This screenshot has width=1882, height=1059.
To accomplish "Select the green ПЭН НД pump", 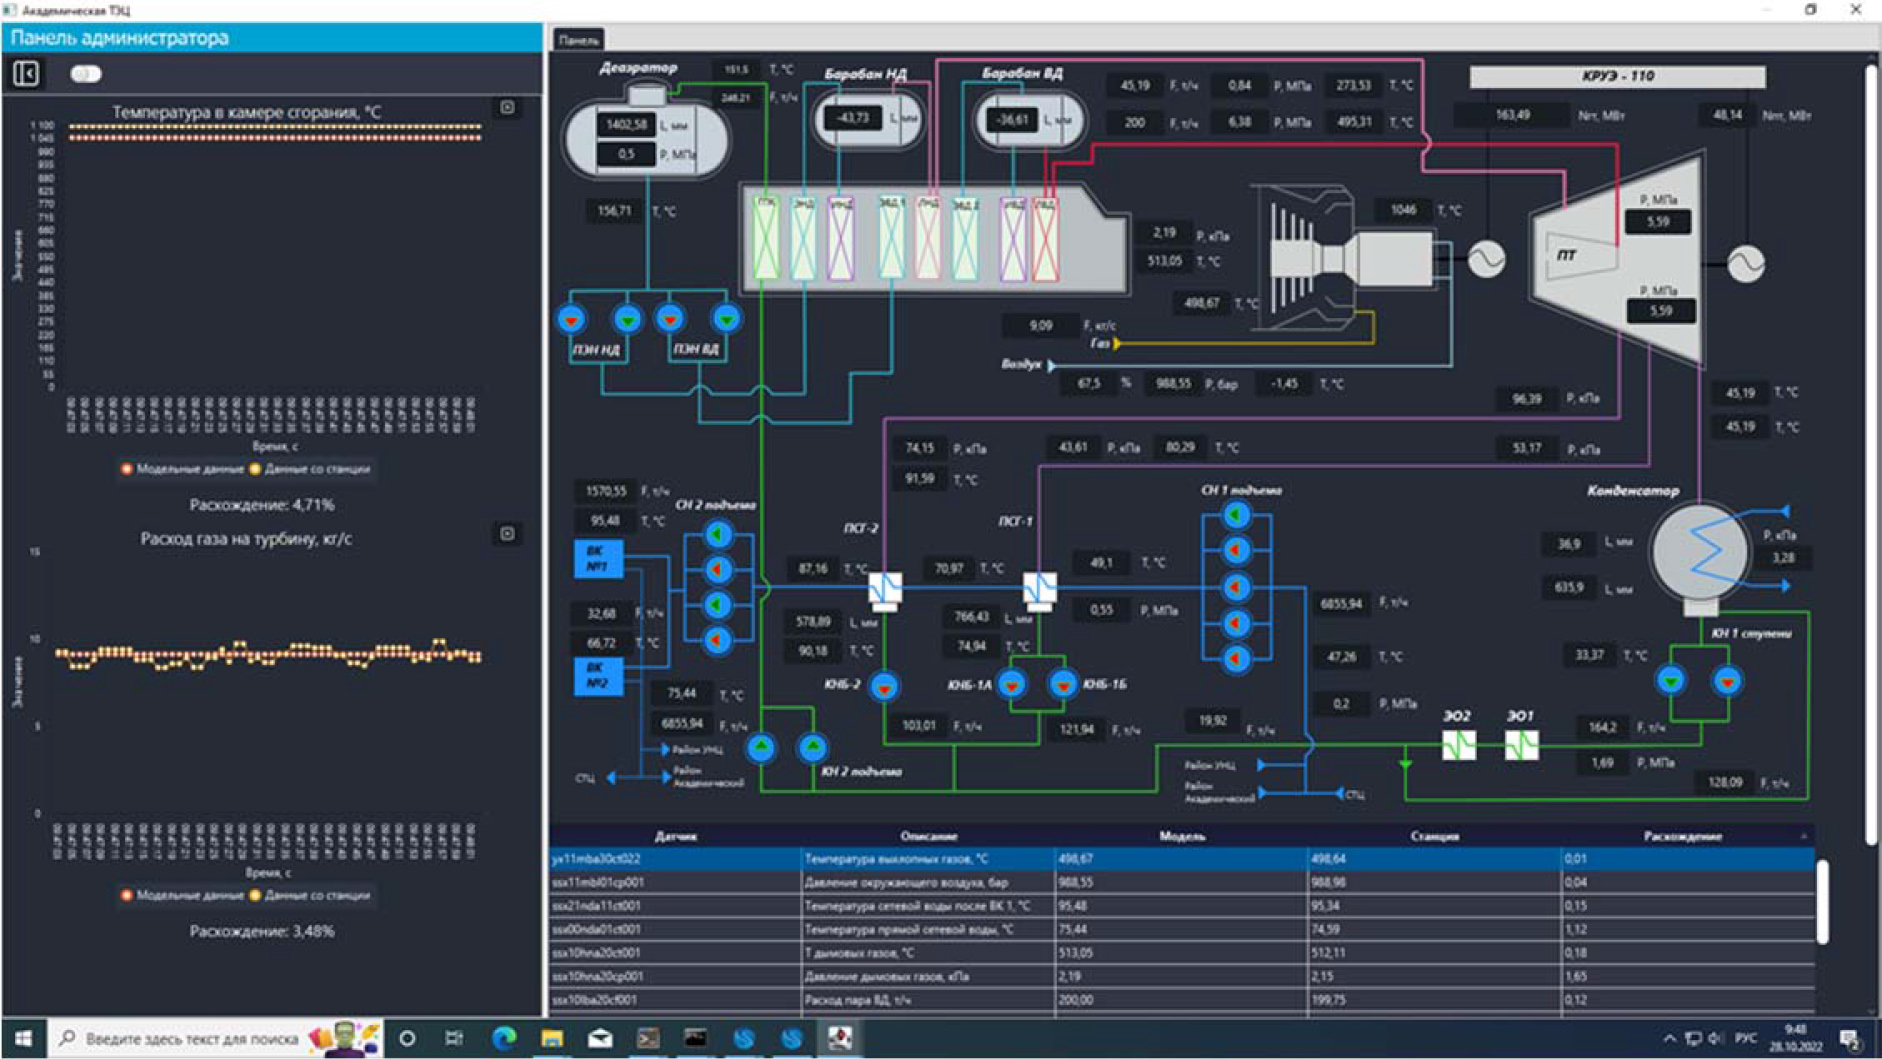I will pyautogui.click(x=627, y=320).
